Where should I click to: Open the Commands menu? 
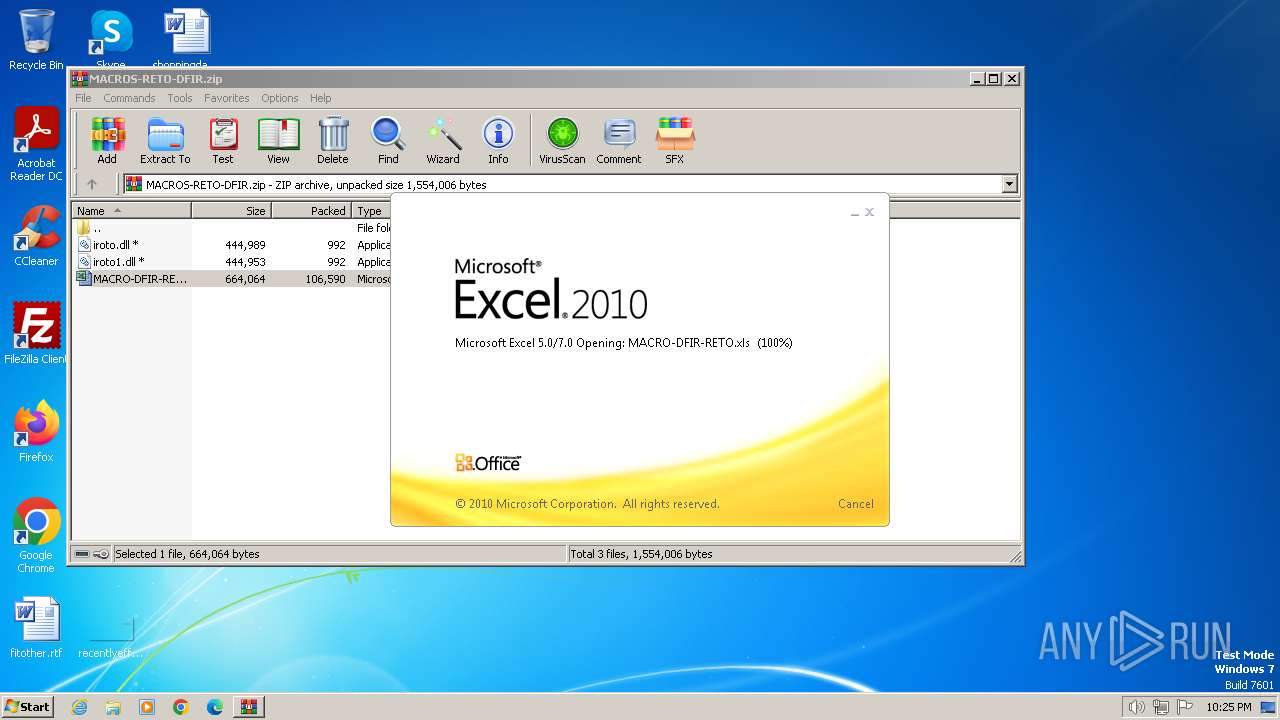pos(129,98)
